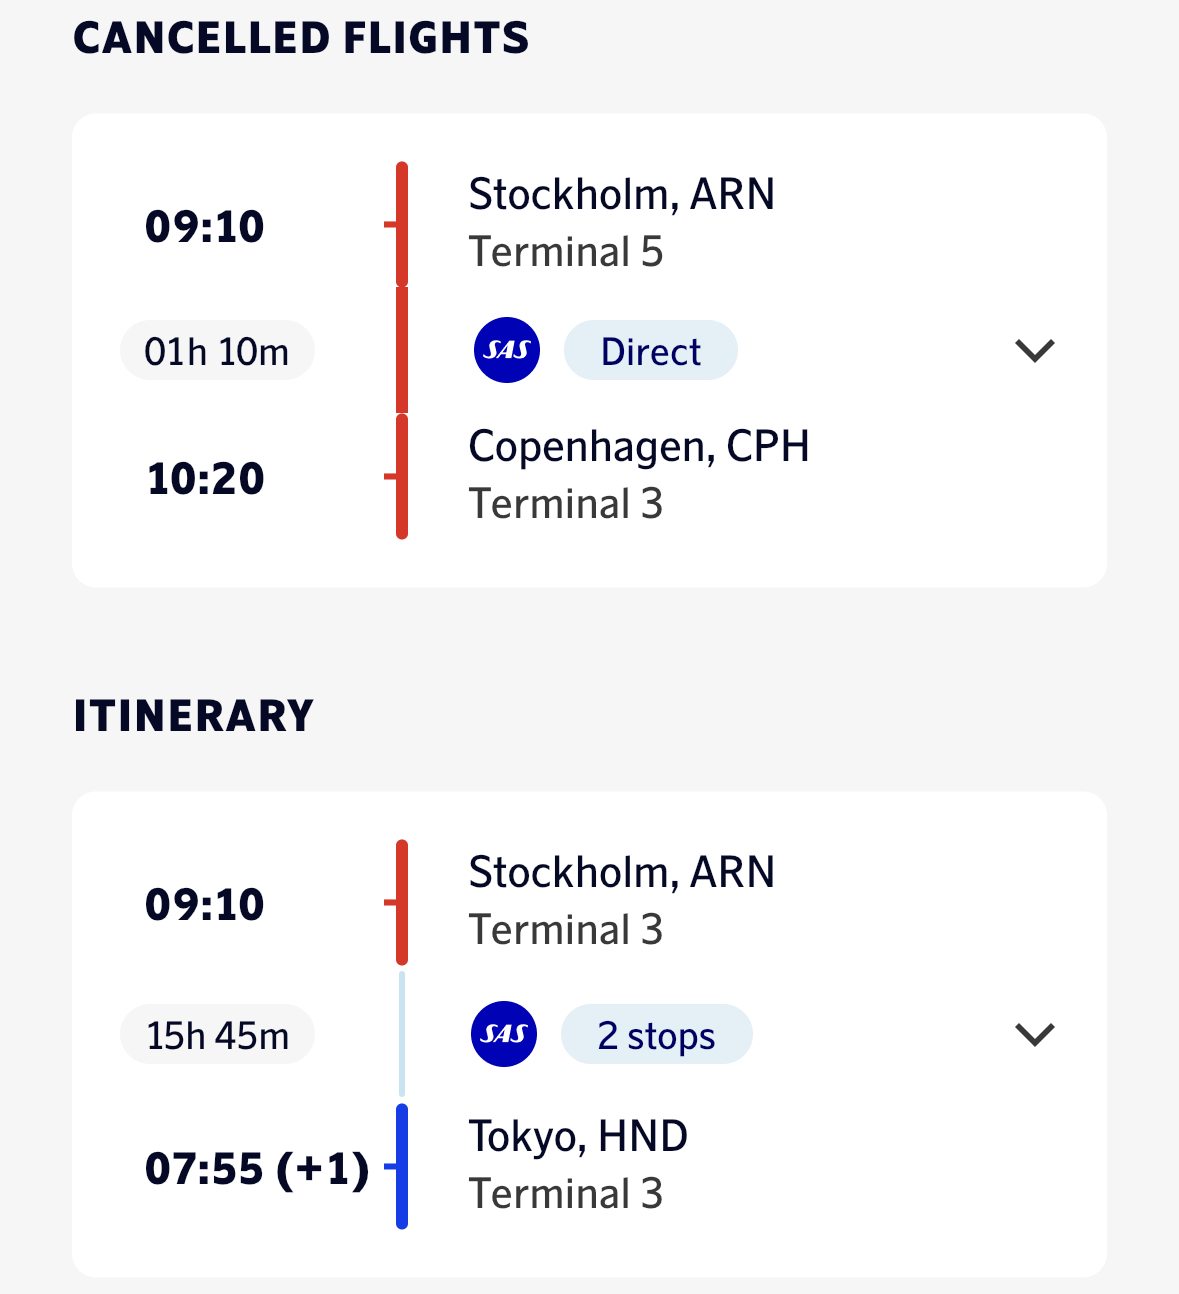This screenshot has width=1179, height=1294.
Task: Click the Tokyo, HND destination
Action: tap(578, 1136)
